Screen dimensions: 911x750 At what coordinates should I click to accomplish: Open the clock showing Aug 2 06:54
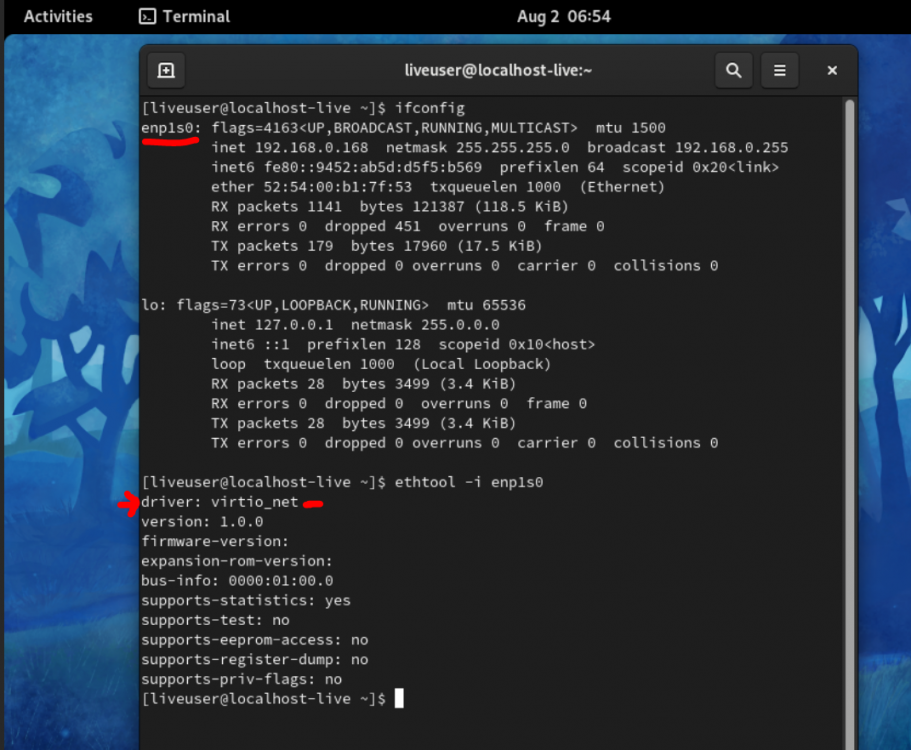pos(564,16)
